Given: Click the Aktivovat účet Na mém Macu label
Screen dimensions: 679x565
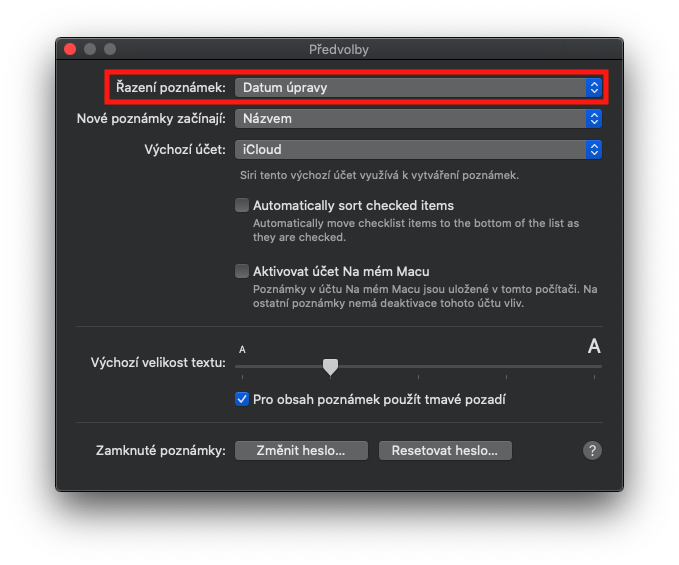Looking at the screenshot, I should click(x=341, y=271).
